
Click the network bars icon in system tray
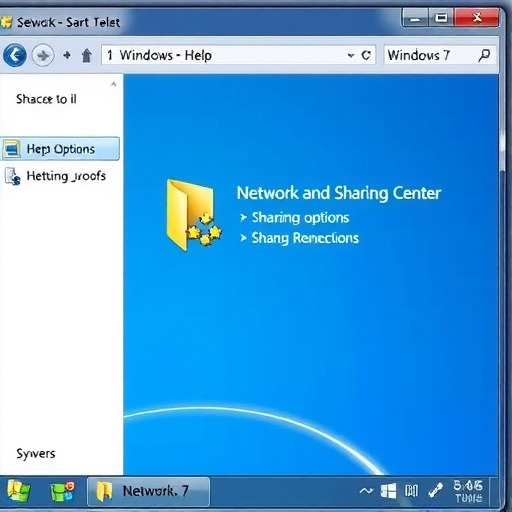[411, 491]
